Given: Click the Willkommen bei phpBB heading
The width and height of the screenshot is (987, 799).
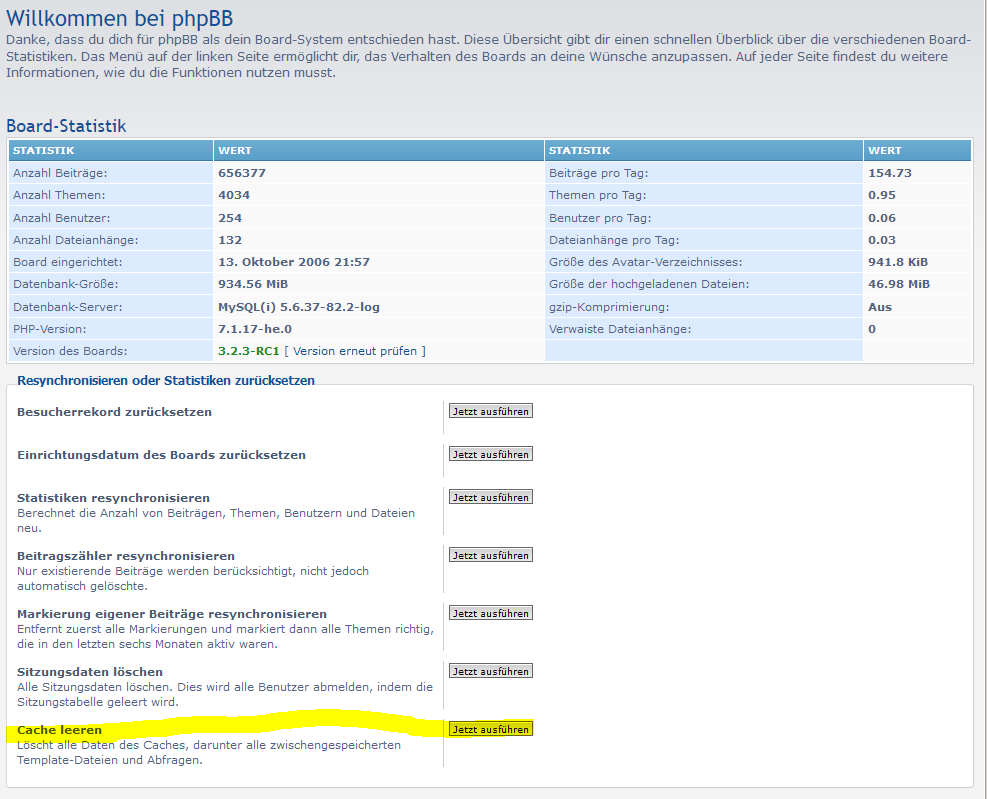Looking at the screenshot, I should tap(121, 17).
